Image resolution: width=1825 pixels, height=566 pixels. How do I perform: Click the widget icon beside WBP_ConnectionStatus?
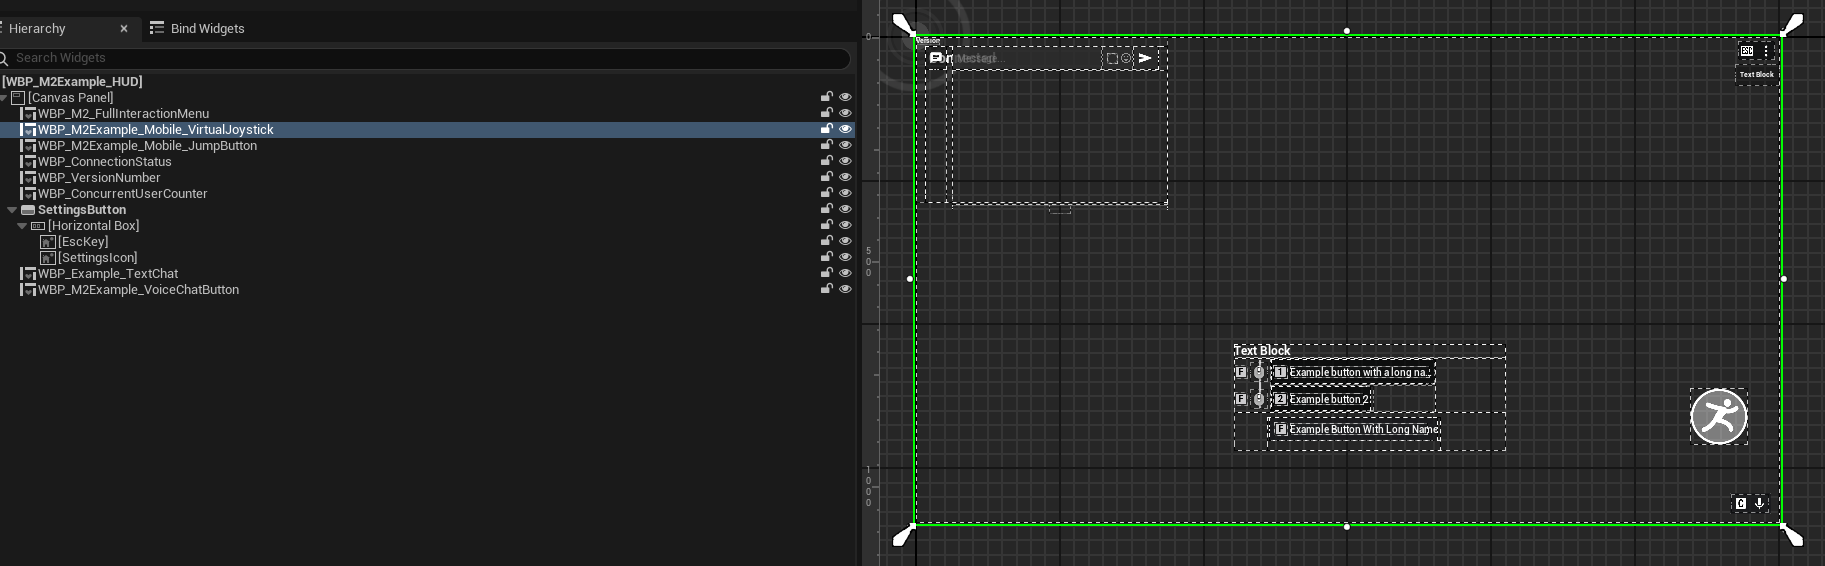coord(29,162)
